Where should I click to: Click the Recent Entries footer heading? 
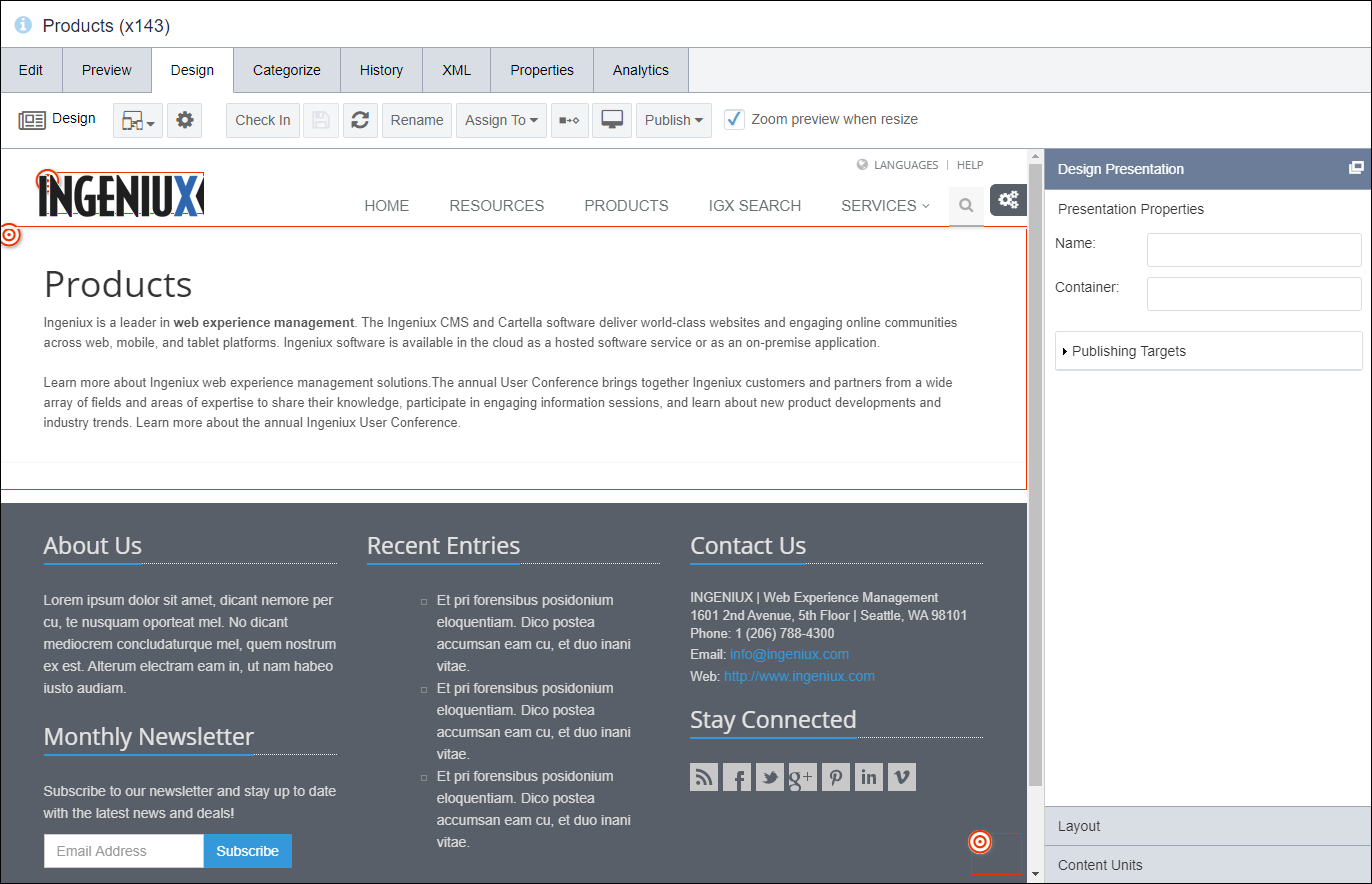click(443, 546)
